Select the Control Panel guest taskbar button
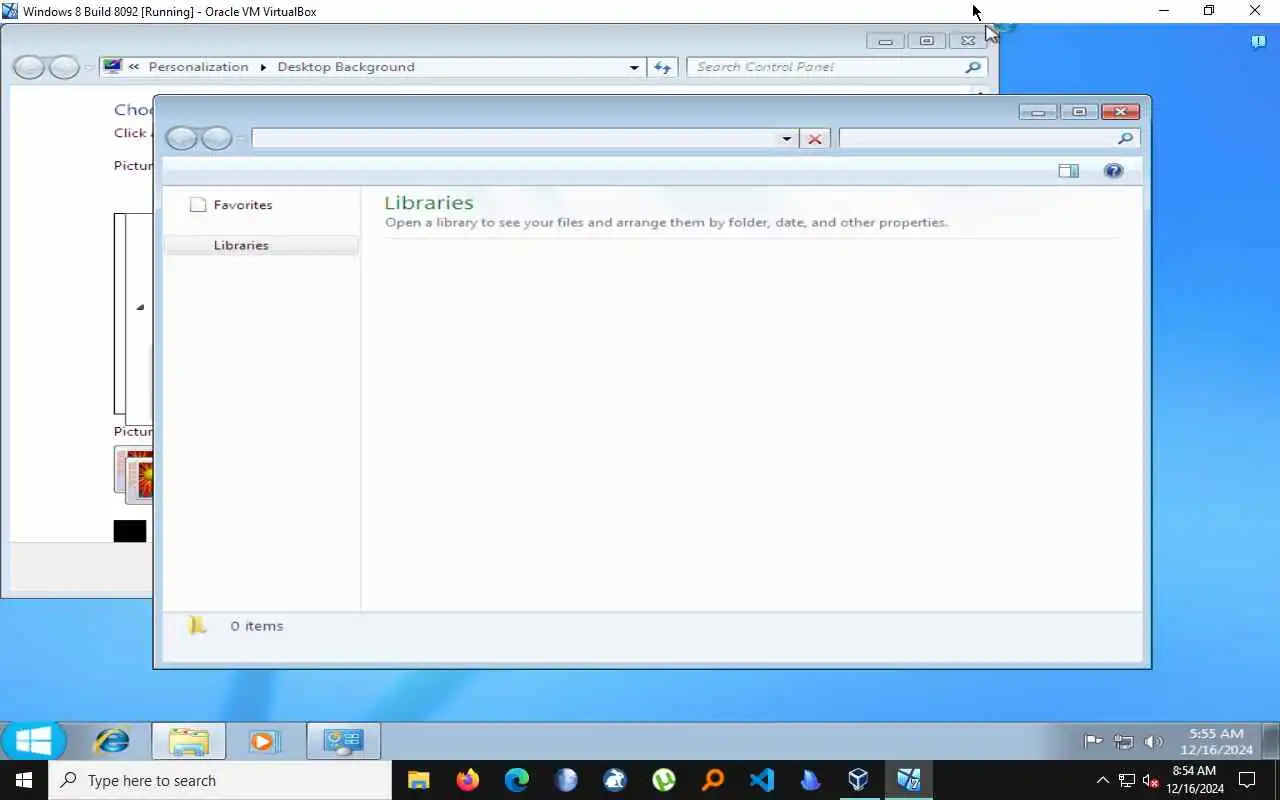This screenshot has height=800, width=1280. pyautogui.click(x=343, y=741)
